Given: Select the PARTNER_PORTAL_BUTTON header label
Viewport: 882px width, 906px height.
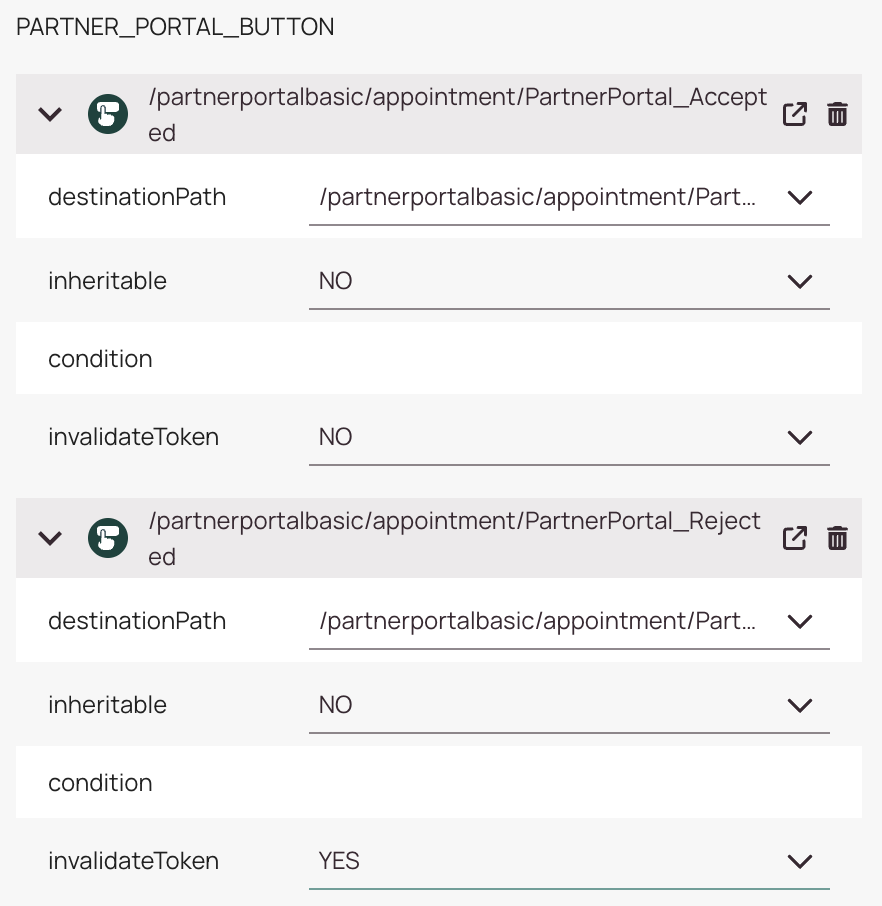Looking at the screenshot, I should [174, 27].
